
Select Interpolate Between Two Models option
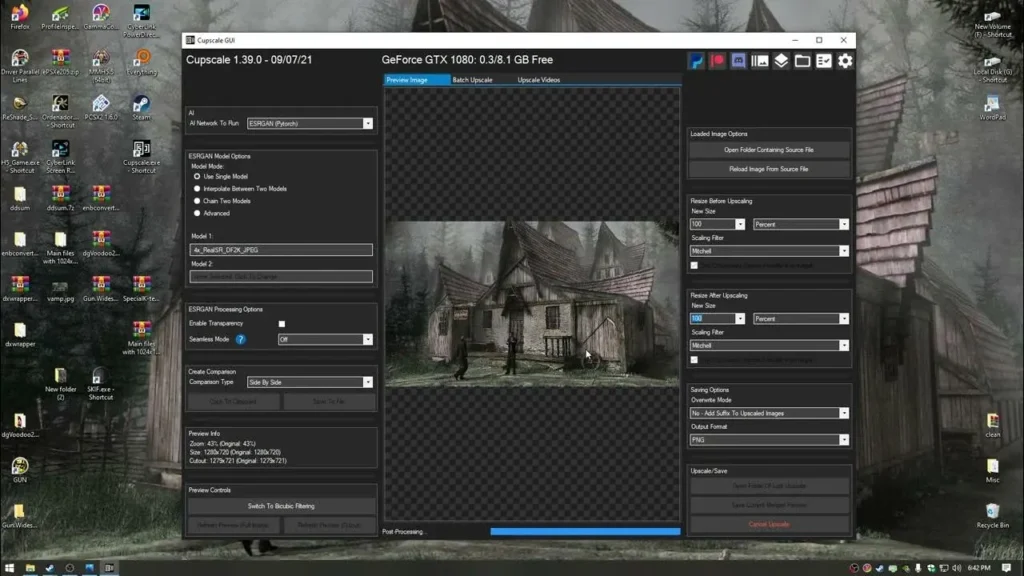click(x=197, y=188)
